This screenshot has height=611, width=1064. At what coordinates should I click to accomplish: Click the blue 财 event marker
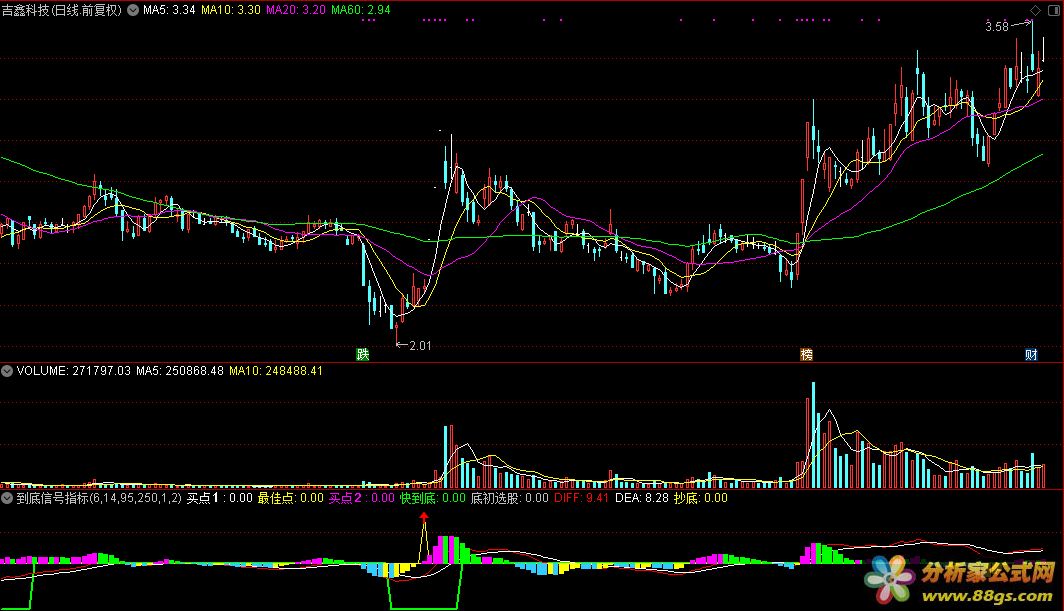click(x=1031, y=354)
